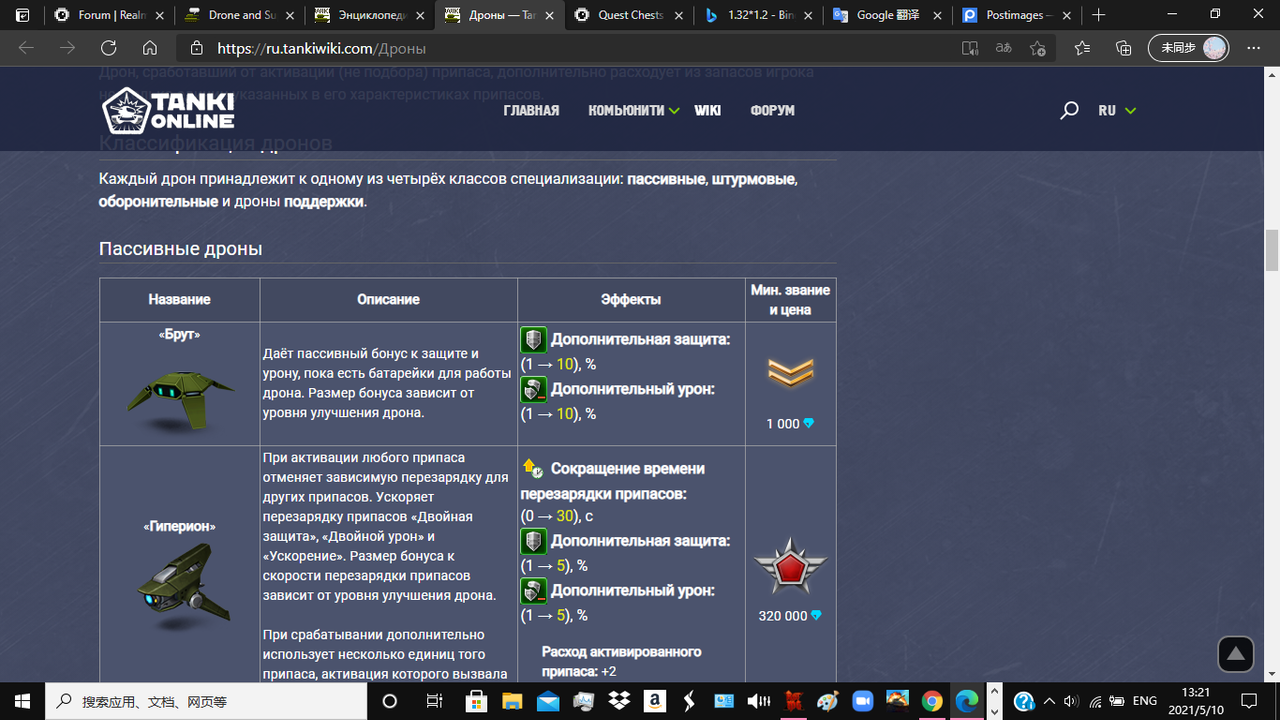Open Google Chrome from the taskbar
Viewport: 1280px width, 720px height.
tap(932, 701)
